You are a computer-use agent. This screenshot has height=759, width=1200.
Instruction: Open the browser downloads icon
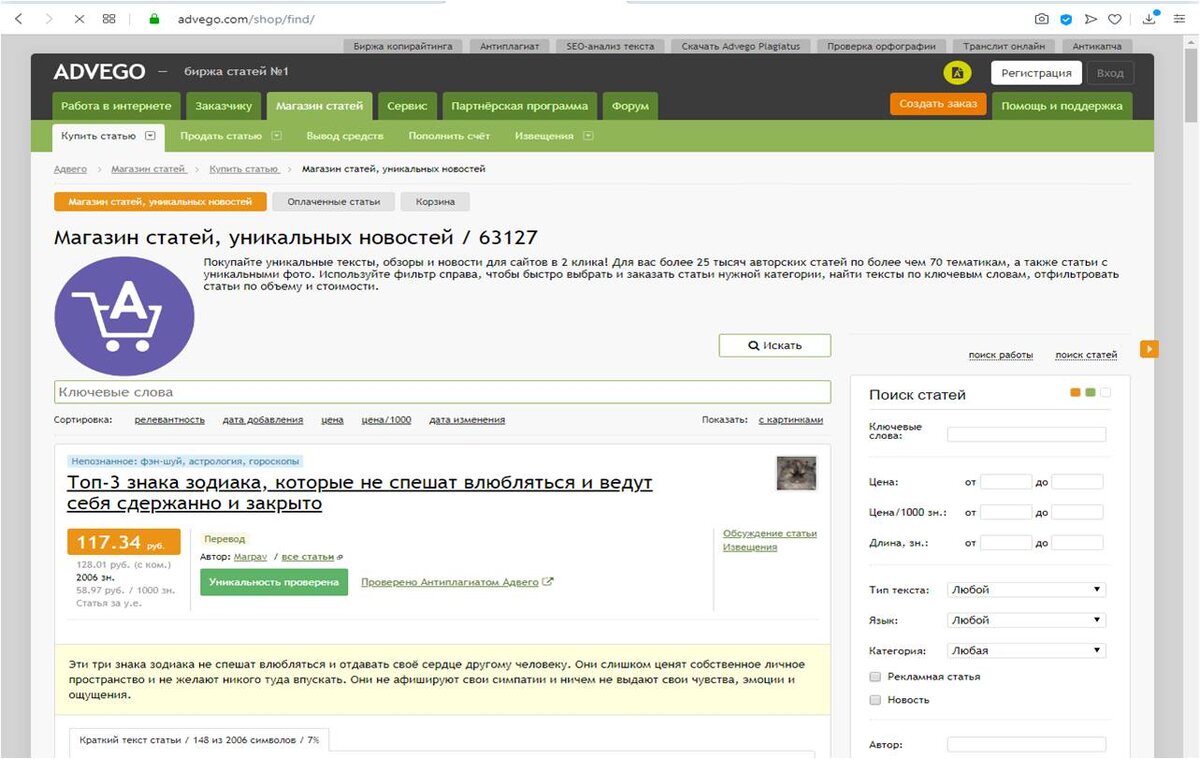pos(1150,18)
